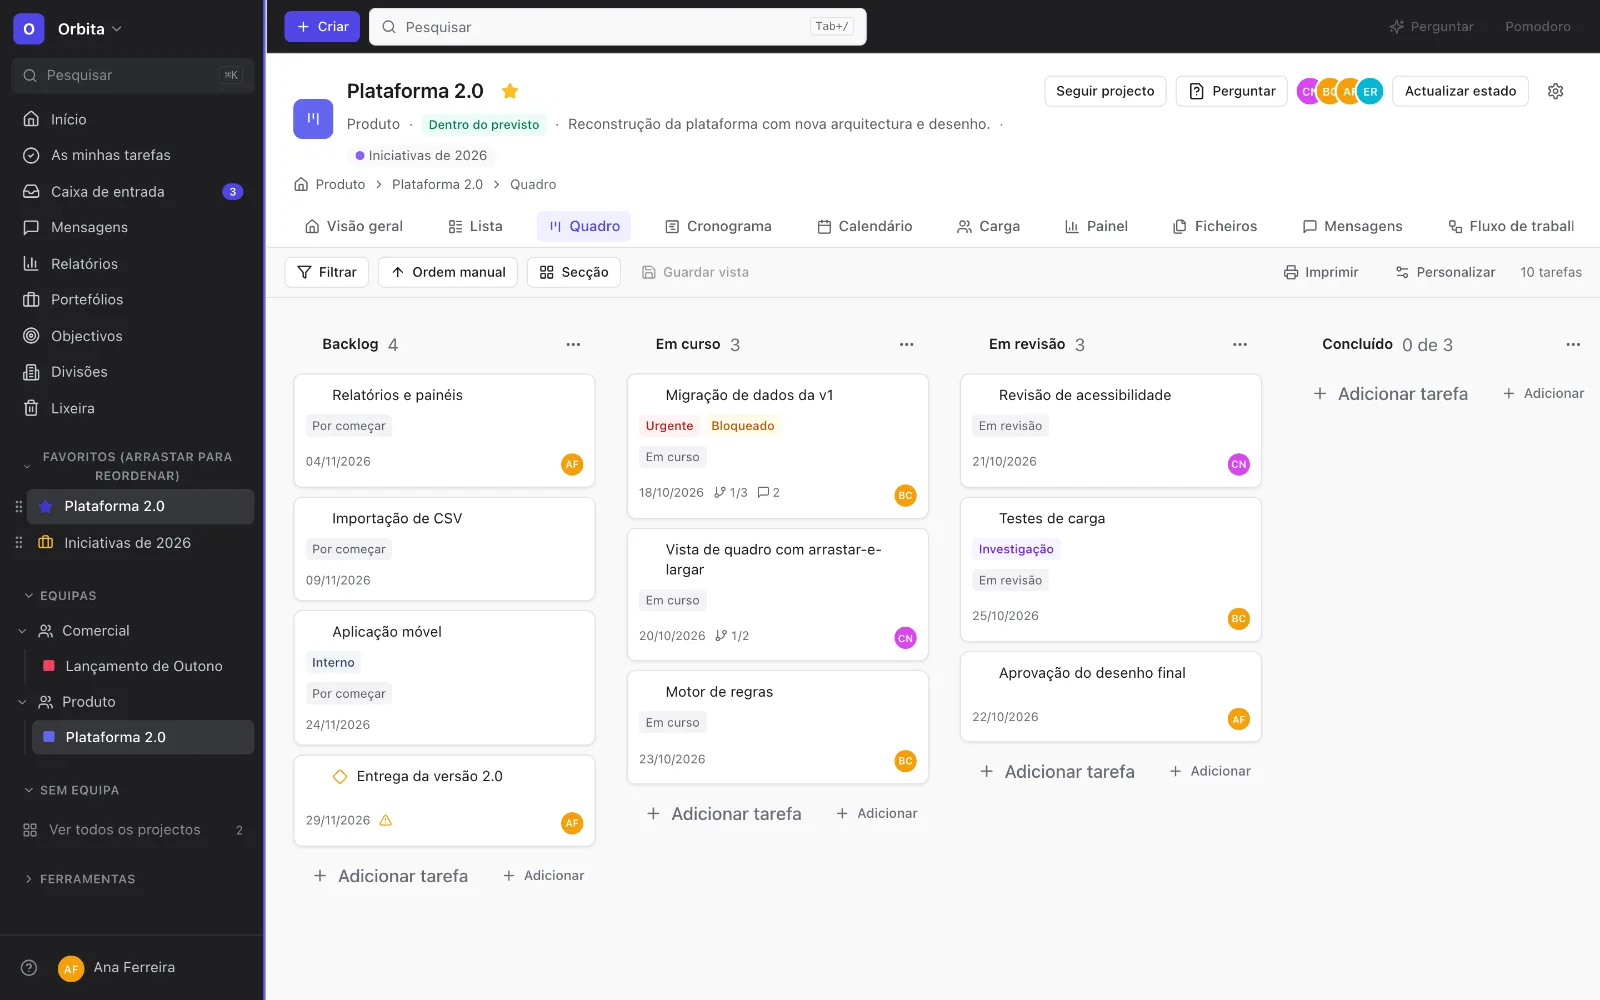Change the Ordem manual sorting
The width and height of the screenshot is (1600, 1000).
click(448, 272)
